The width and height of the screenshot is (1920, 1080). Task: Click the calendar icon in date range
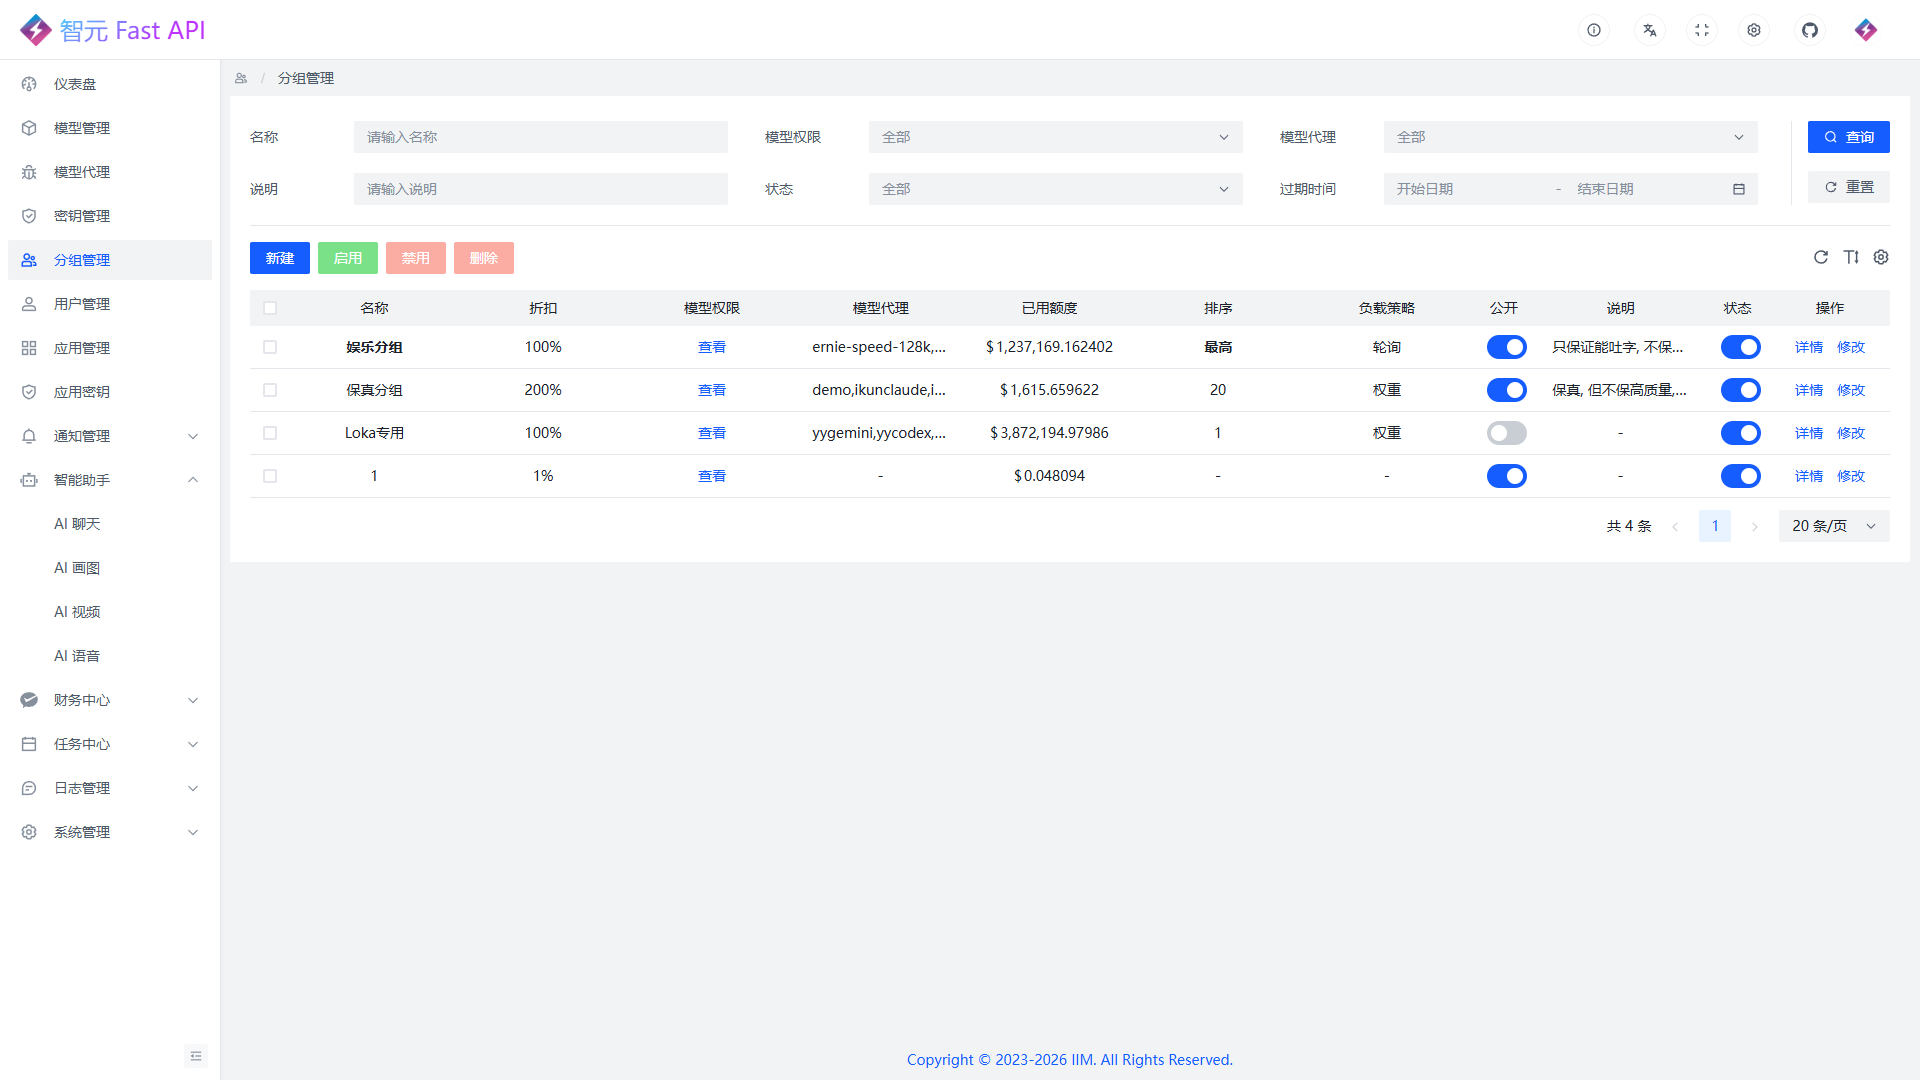[1739, 189]
